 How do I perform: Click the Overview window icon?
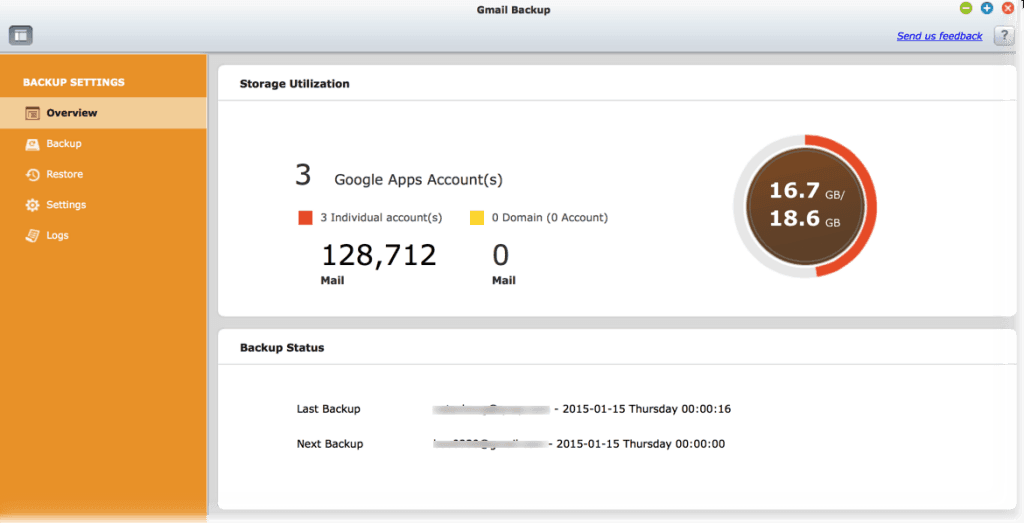pos(32,113)
